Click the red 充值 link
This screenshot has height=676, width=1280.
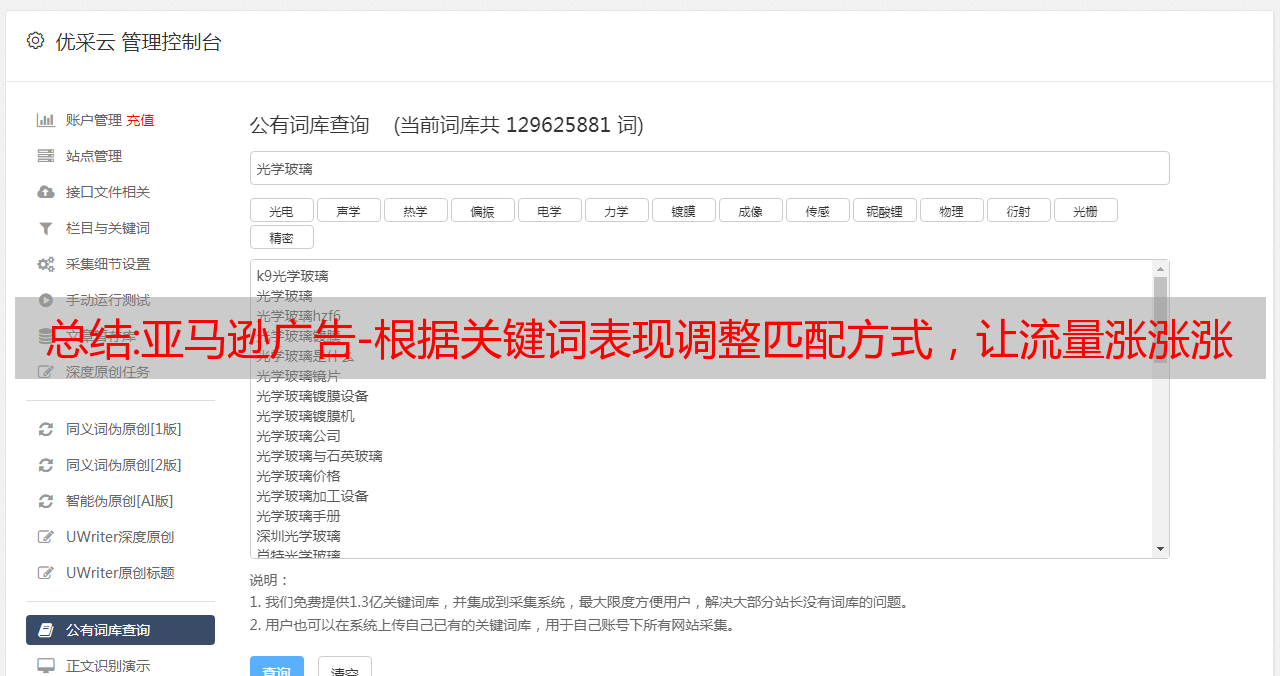click(x=140, y=120)
